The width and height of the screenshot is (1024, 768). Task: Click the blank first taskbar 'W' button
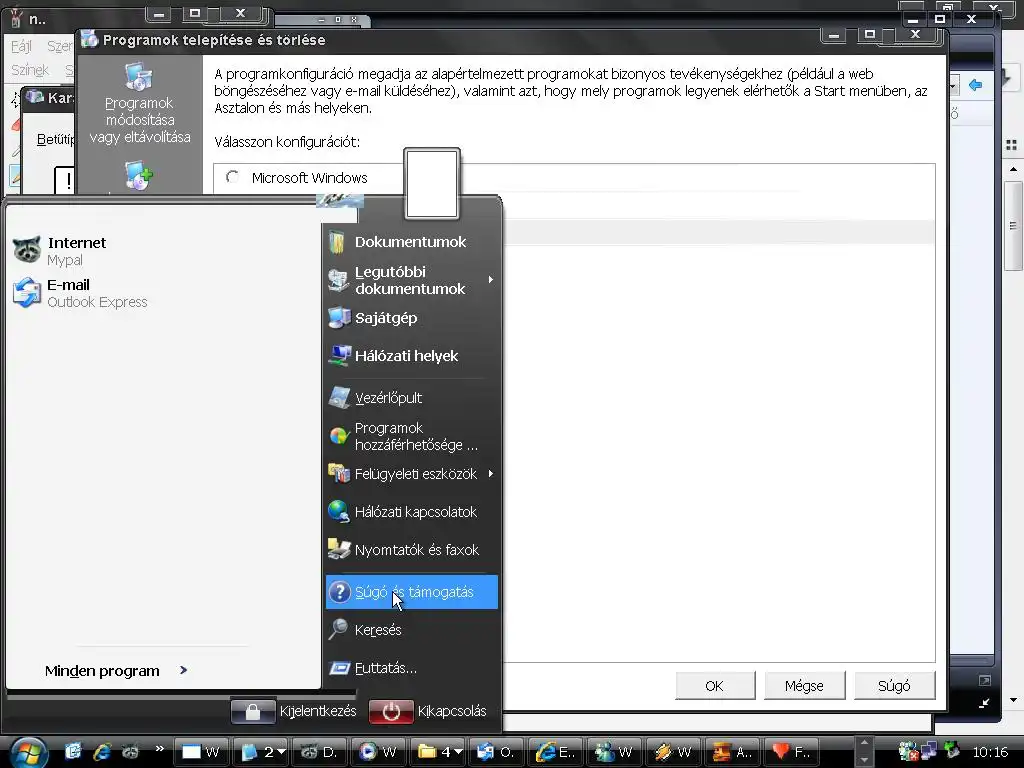[202, 752]
